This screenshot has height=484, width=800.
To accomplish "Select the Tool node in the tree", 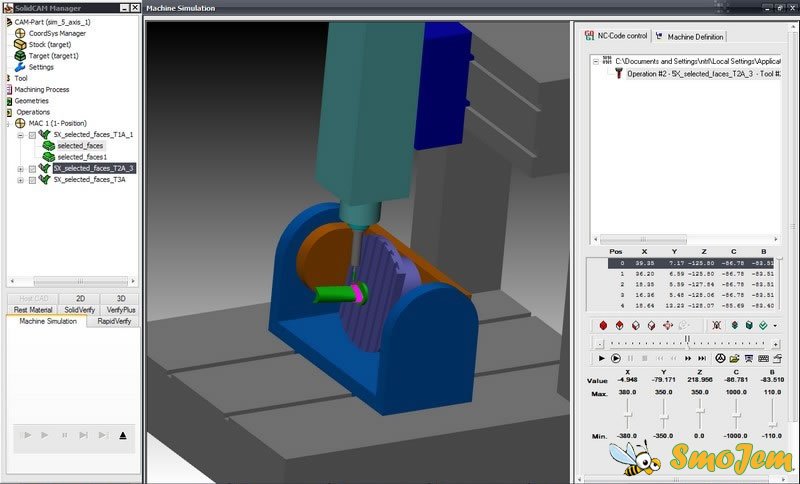I will point(21,78).
